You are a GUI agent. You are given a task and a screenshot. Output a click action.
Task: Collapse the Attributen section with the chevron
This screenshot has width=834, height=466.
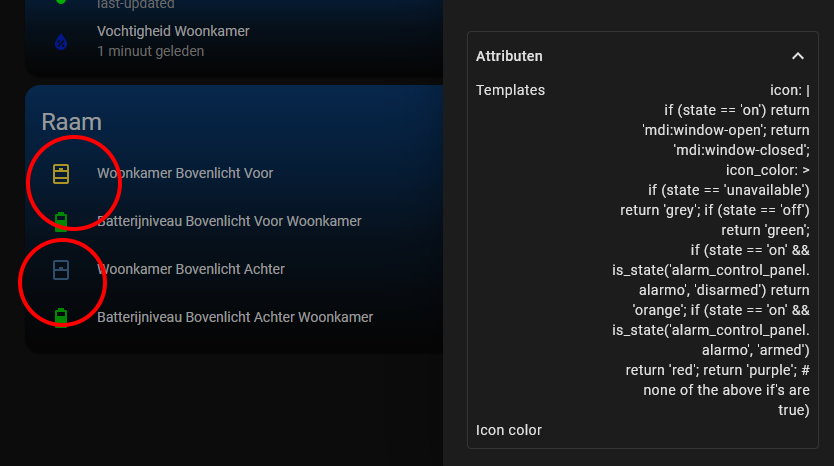[x=797, y=56]
